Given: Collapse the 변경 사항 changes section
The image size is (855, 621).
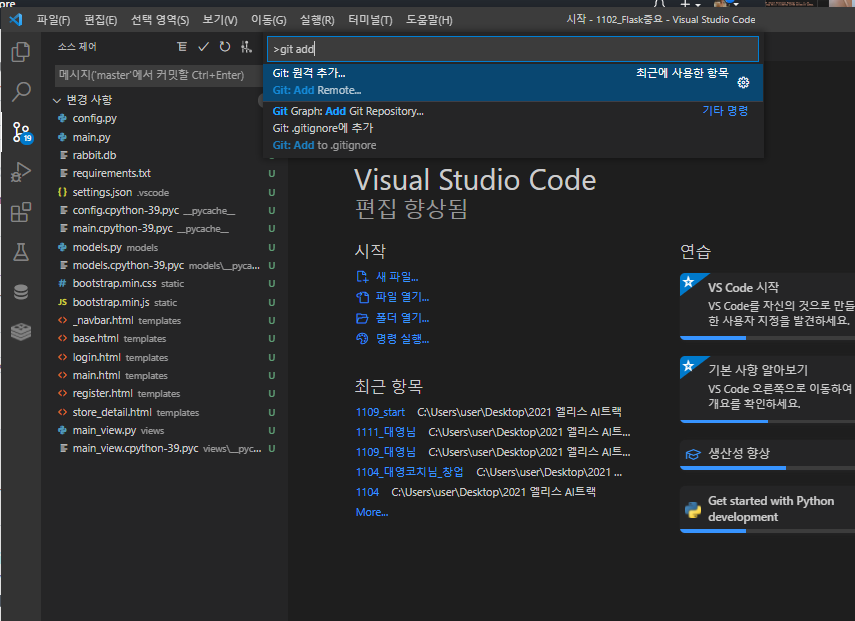Looking at the screenshot, I should tap(57, 100).
